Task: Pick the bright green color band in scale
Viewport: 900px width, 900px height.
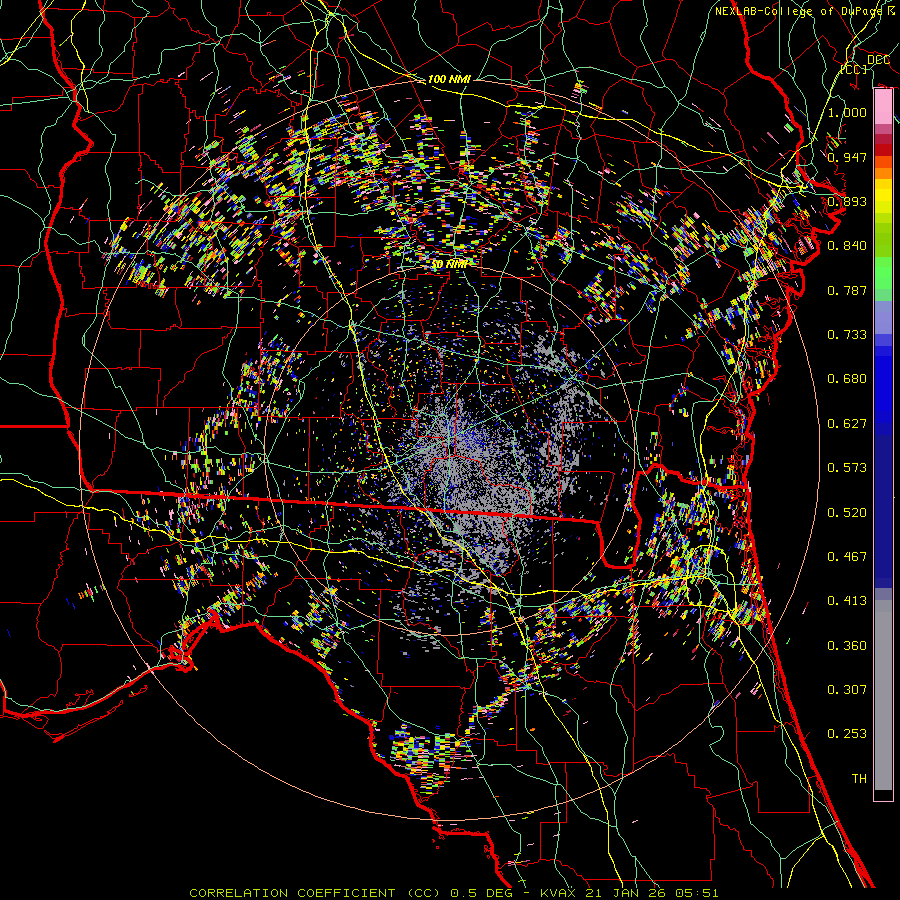Action: [x=883, y=273]
